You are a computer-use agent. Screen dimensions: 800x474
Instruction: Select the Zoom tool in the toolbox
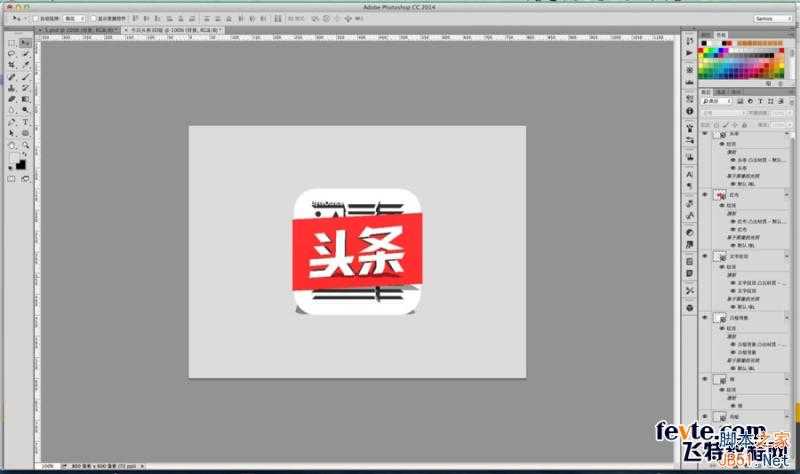click(x=25, y=144)
